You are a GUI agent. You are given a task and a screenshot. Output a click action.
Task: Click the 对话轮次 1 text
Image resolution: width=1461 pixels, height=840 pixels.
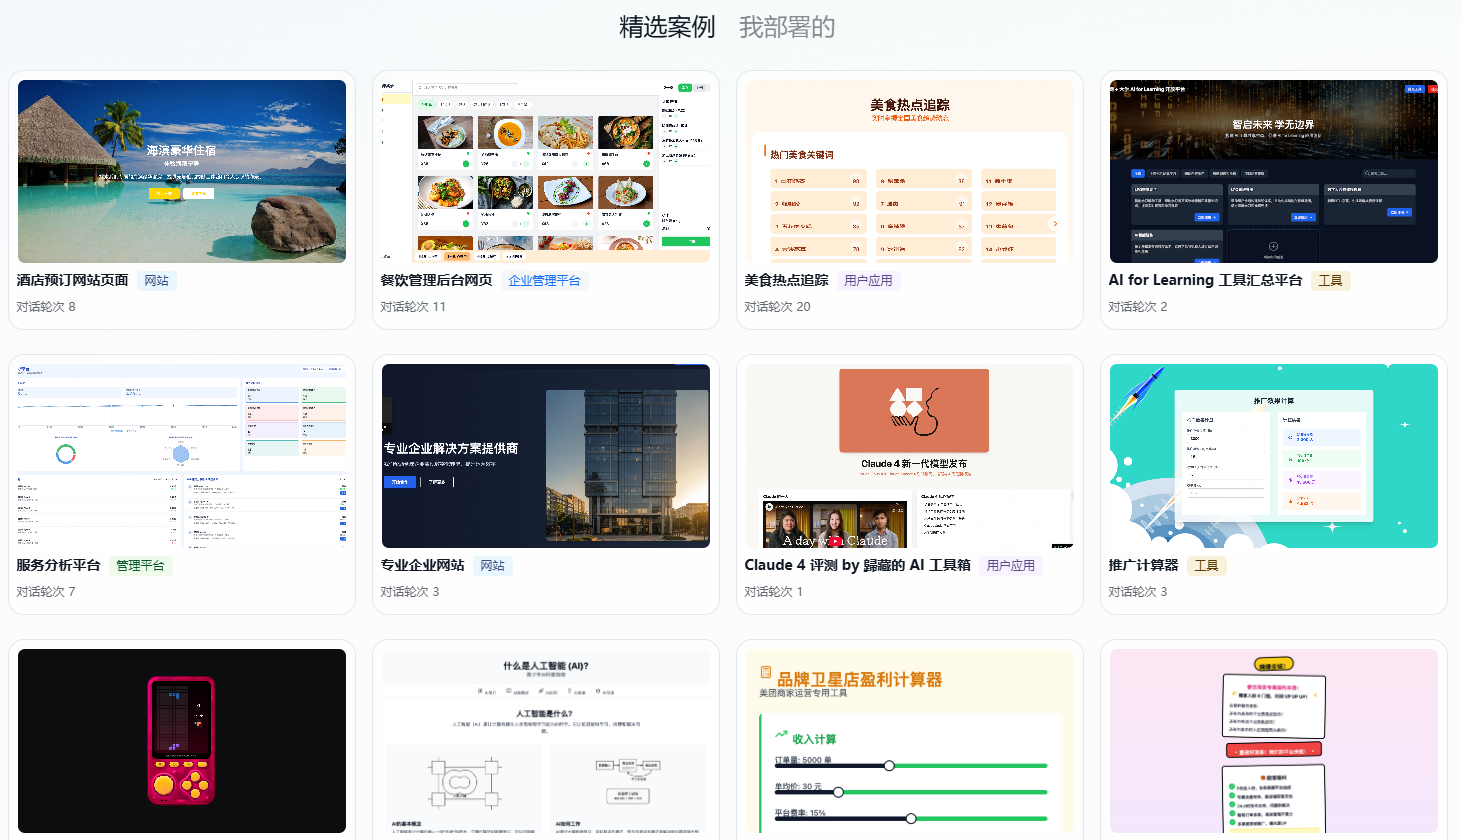(774, 592)
